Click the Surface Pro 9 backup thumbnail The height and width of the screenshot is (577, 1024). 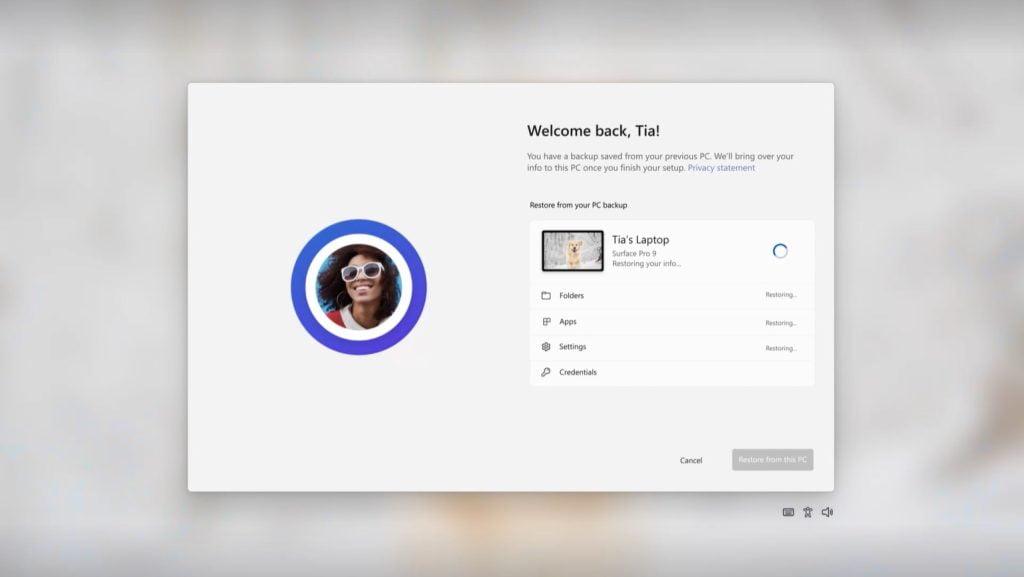[x=570, y=250]
